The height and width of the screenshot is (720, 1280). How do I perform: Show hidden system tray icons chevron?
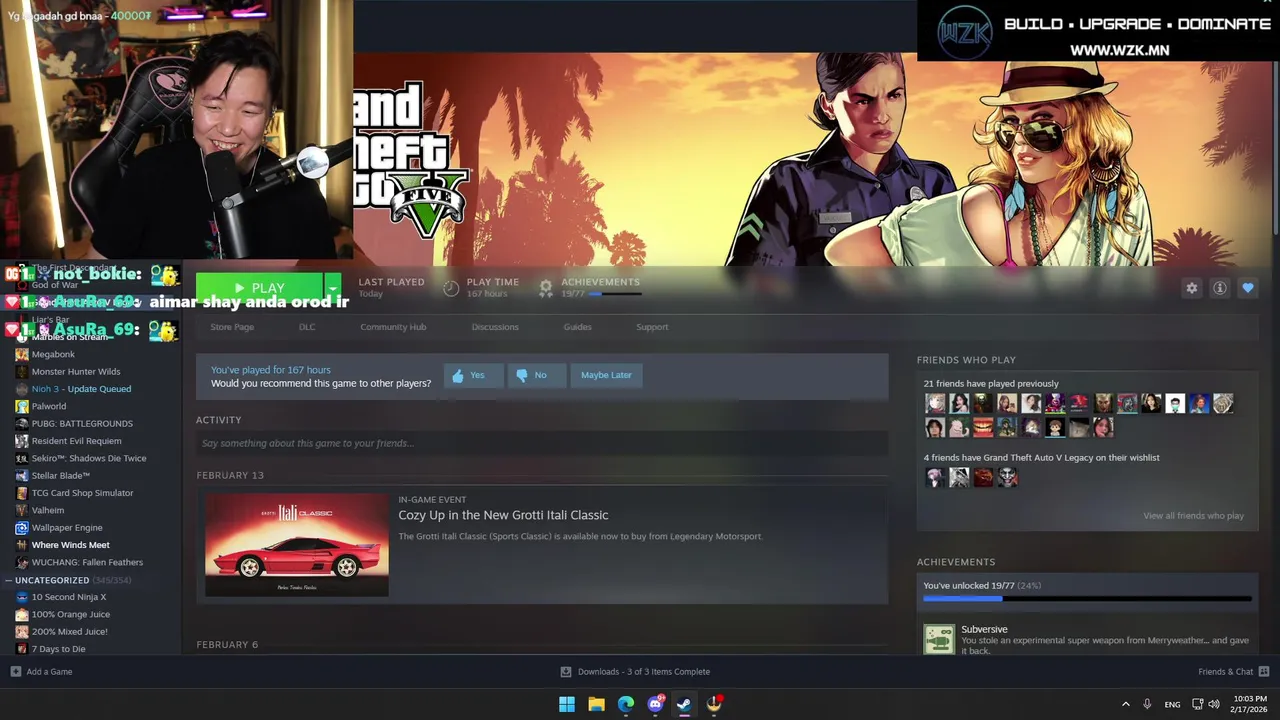(x=1125, y=704)
